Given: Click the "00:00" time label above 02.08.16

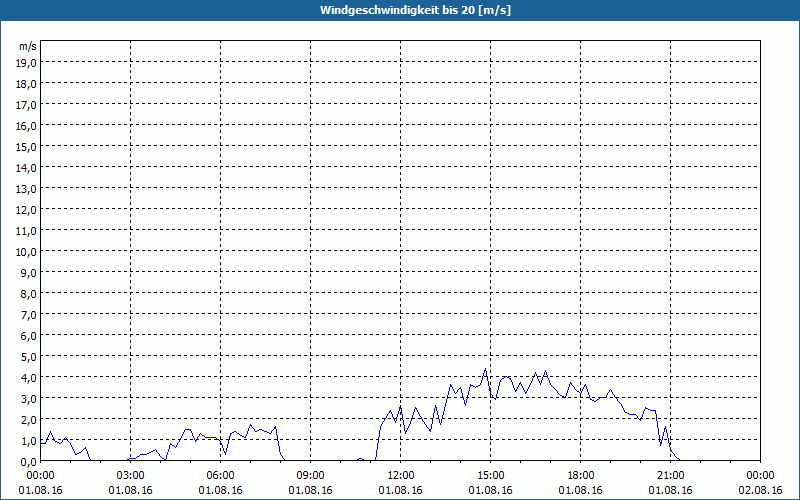Looking at the screenshot, I should click(760, 476).
